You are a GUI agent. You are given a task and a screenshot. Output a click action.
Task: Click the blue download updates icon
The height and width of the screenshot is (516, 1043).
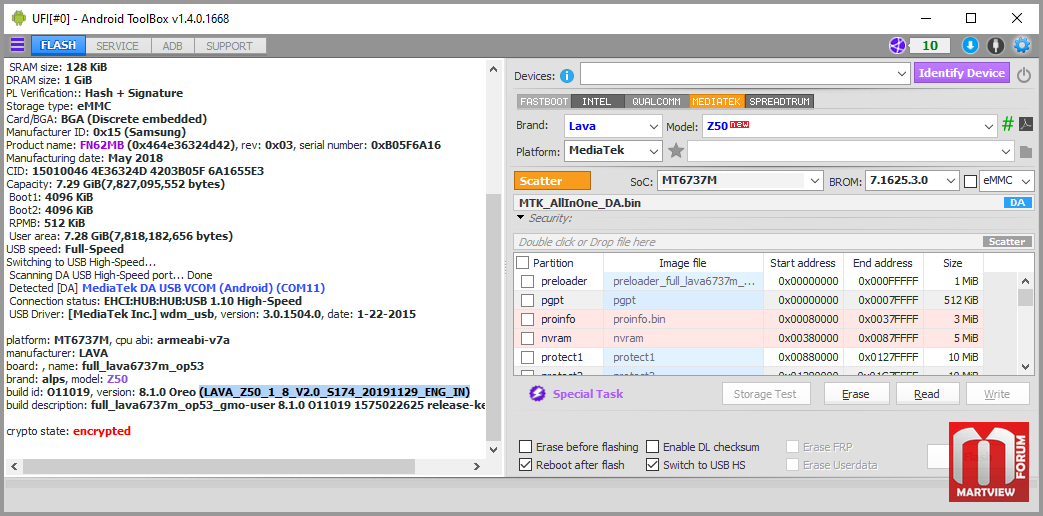970,45
